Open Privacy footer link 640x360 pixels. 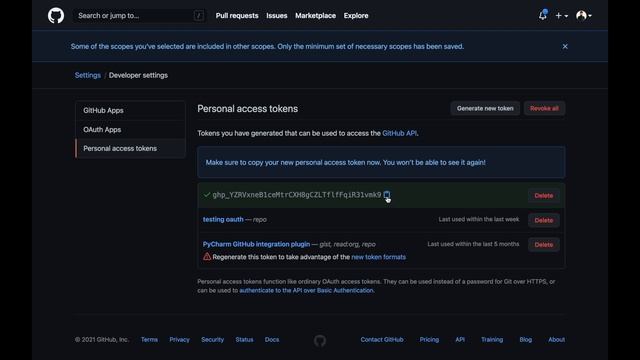[179, 340]
